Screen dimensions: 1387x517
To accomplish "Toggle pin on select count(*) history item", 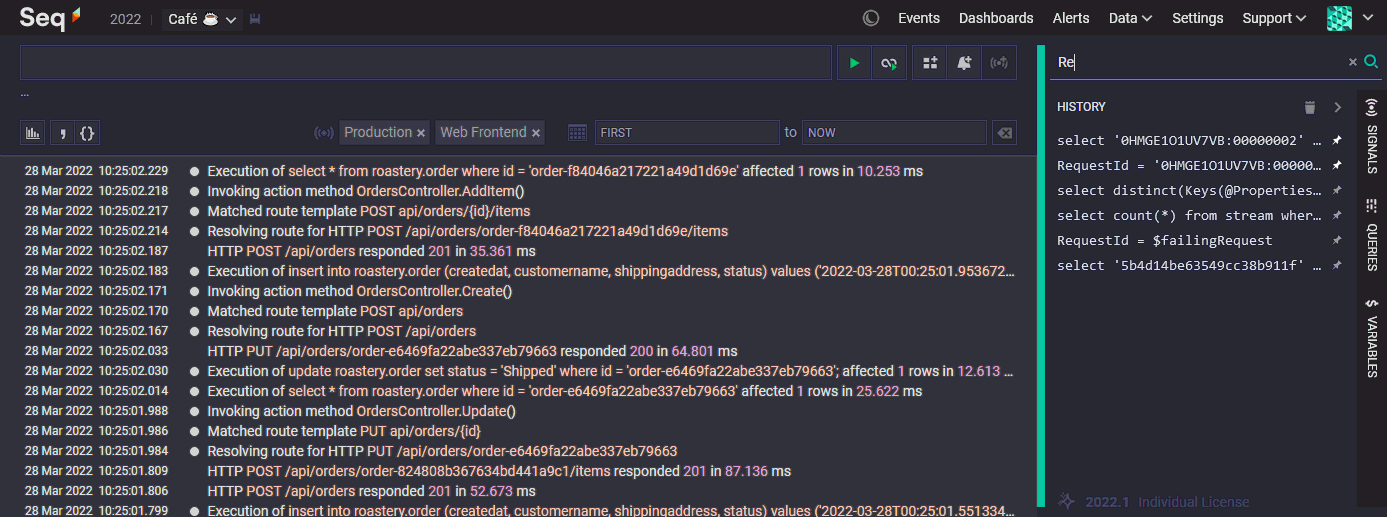I will (x=1337, y=215).
